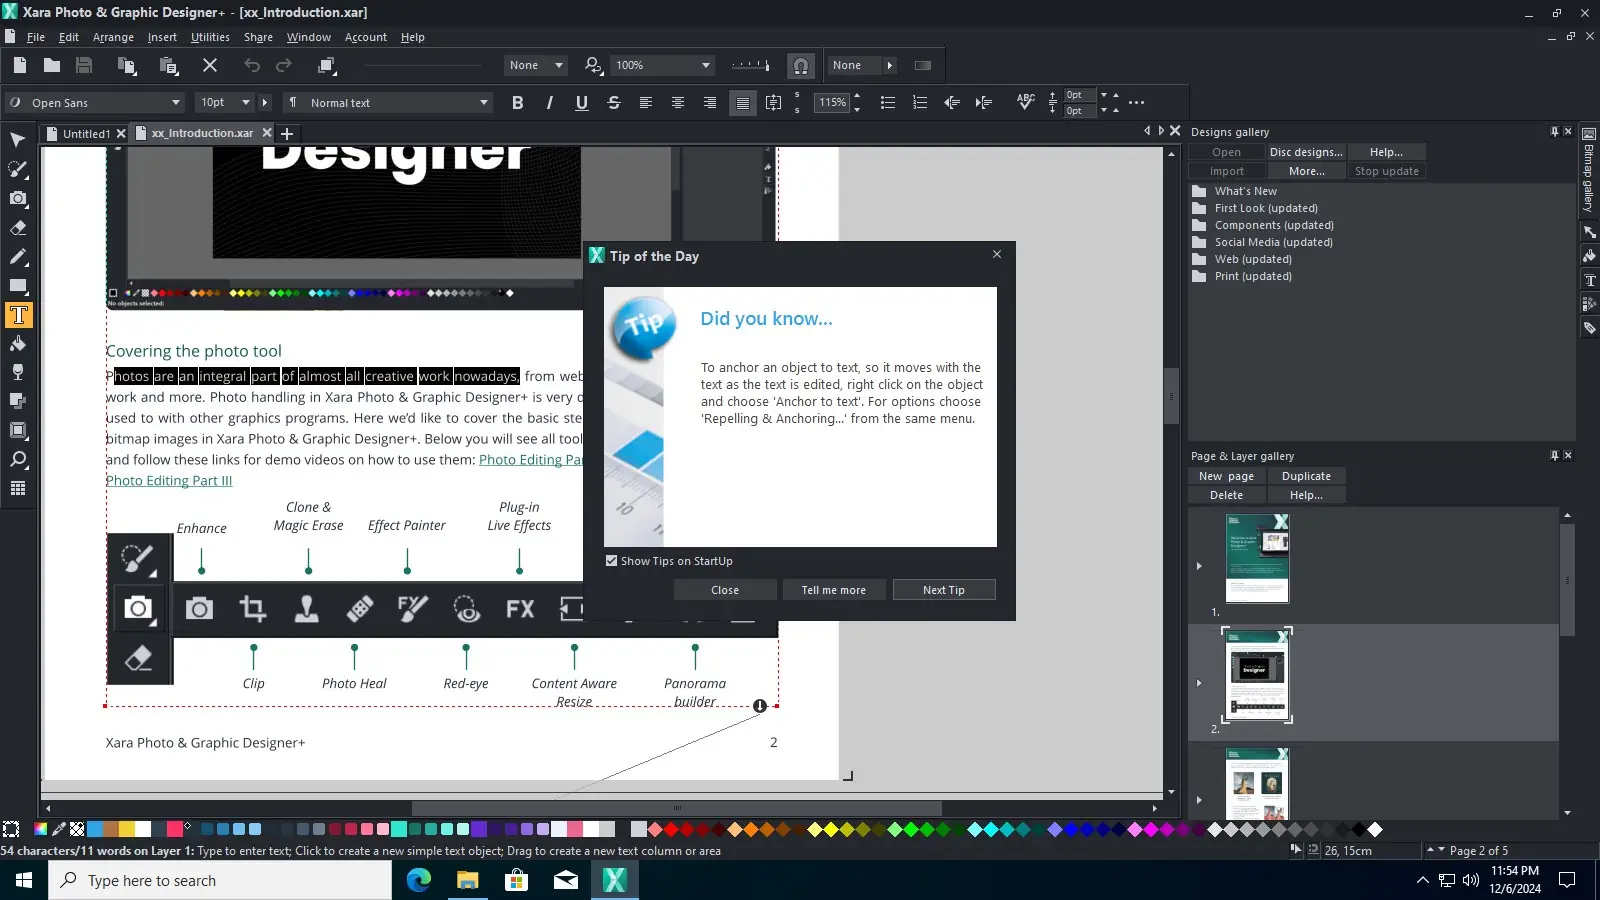Click the bulleted list icon
Image resolution: width=1600 pixels, height=900 pixels.
(x=887, y=103)
